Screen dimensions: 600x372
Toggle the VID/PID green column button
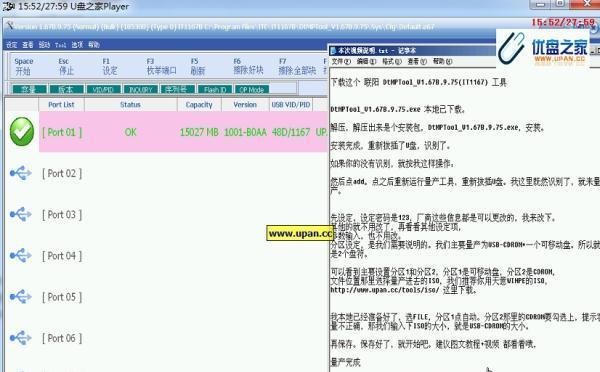pyautogui.click(x=103, y=90)
